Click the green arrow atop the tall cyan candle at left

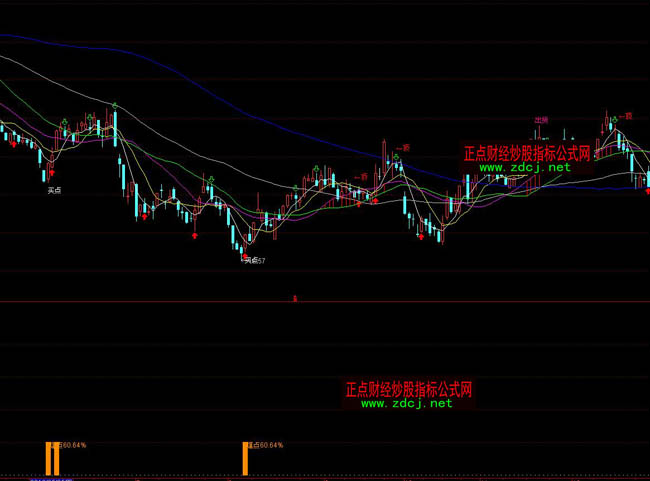115,105
